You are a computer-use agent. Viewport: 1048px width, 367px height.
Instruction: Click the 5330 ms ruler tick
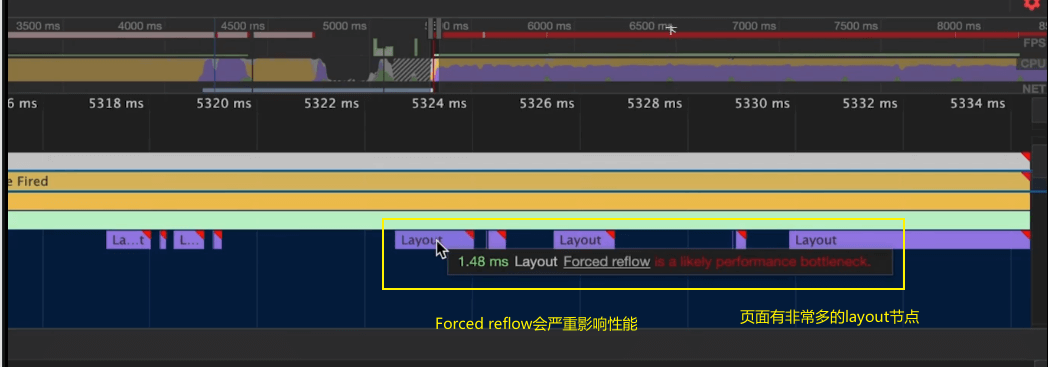762,104
